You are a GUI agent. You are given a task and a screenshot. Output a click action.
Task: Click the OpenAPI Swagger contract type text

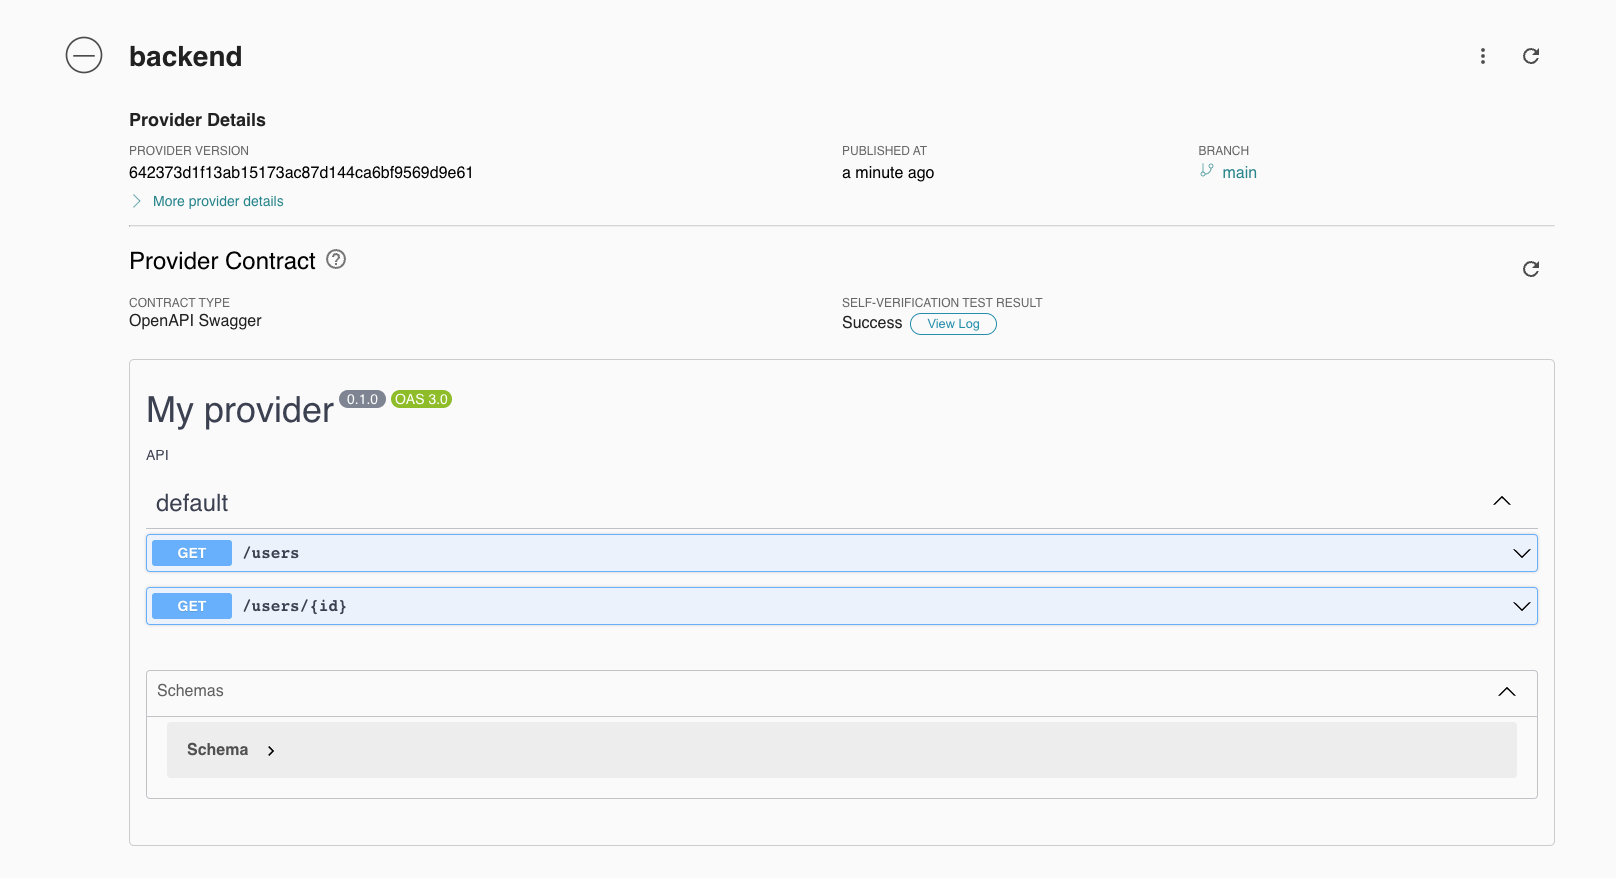(x=195, y=321)
